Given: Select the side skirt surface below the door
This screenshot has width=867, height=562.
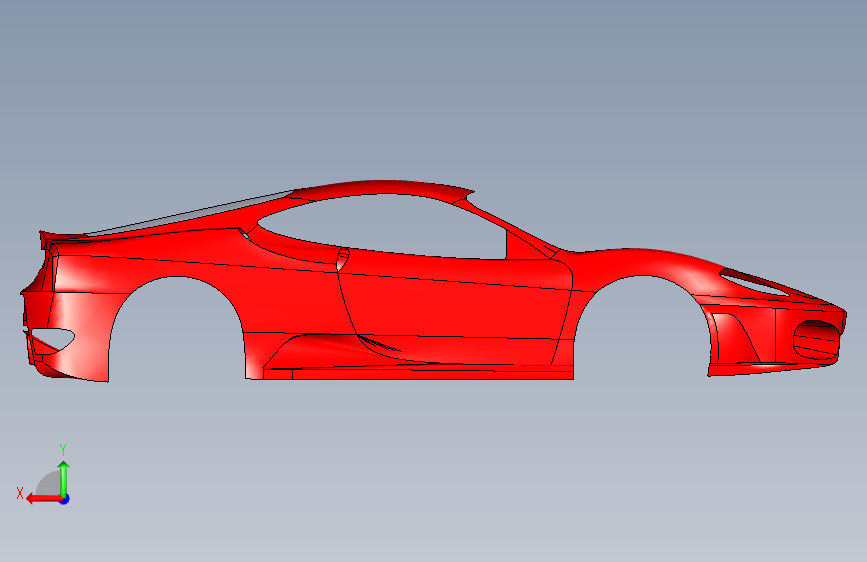Looking at the screenshot, I should coord(420,373).
